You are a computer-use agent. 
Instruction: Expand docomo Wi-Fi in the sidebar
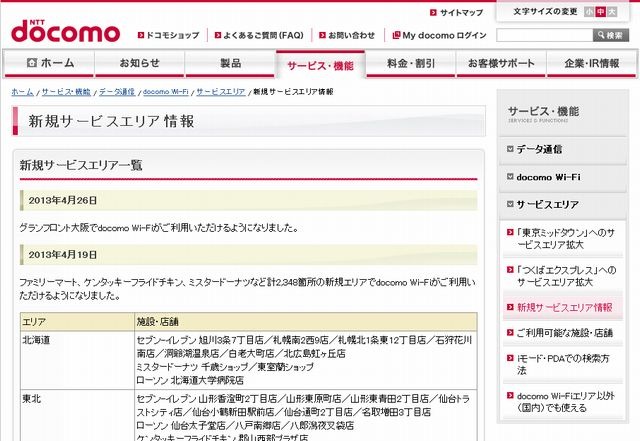(x=562, y=177)
